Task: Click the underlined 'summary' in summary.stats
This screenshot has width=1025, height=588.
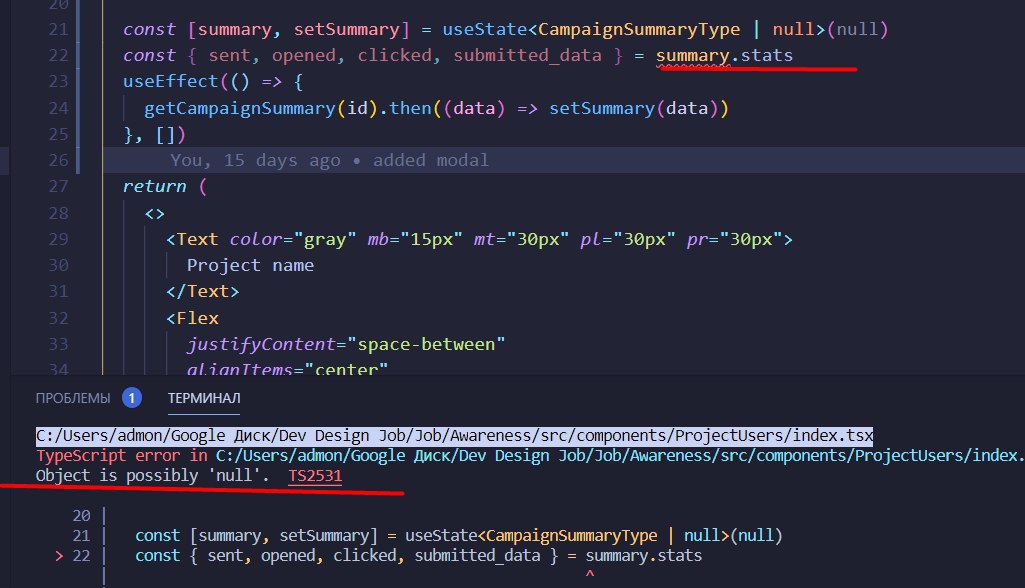Action: coord(692,56)
